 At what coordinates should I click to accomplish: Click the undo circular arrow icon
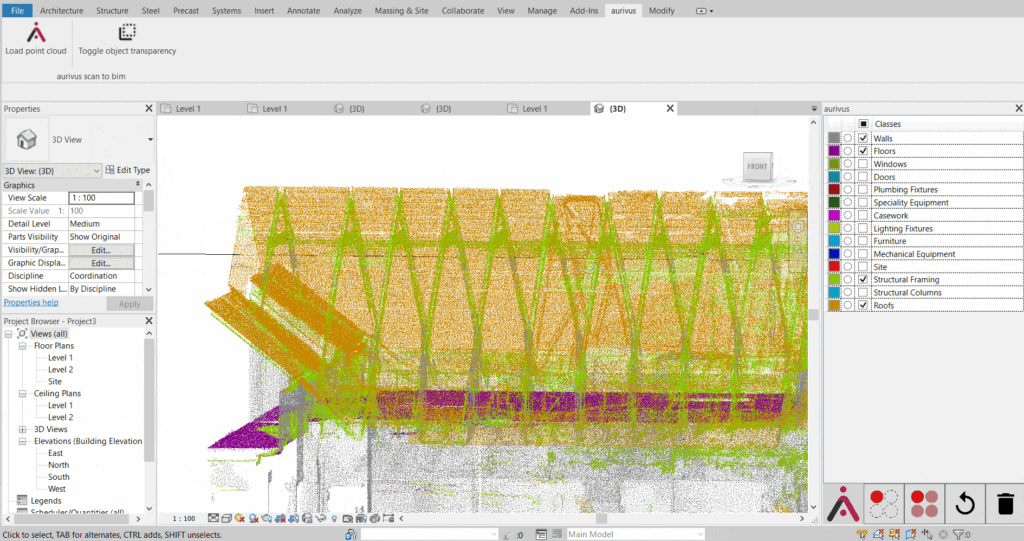pyautogui.click(x=965, y=504)
